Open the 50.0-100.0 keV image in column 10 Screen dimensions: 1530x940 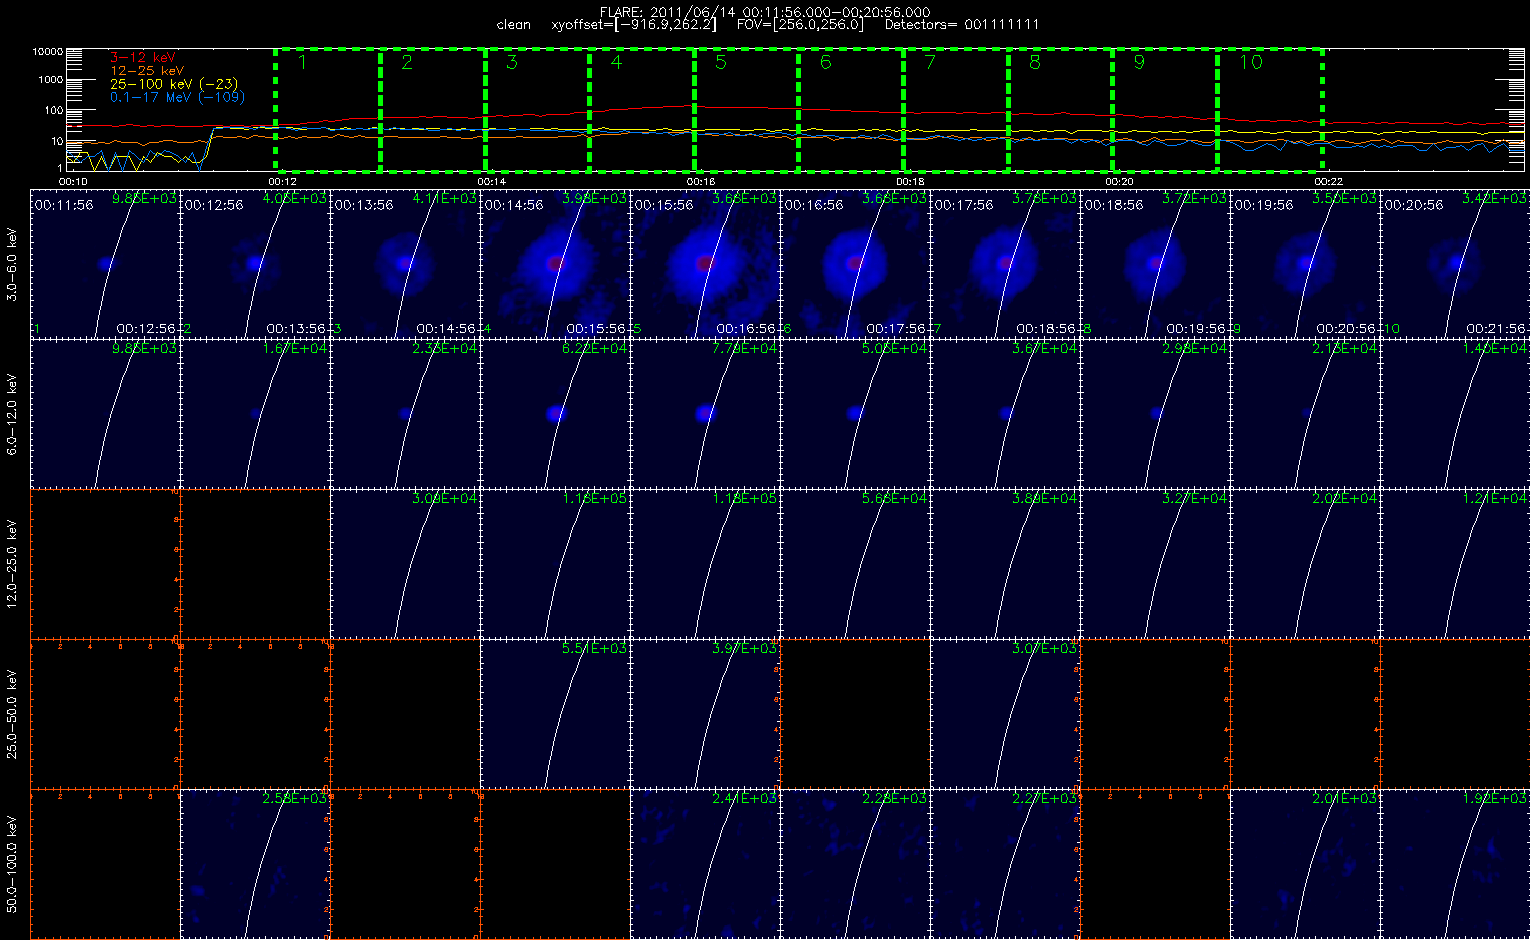coord(1455,863)
